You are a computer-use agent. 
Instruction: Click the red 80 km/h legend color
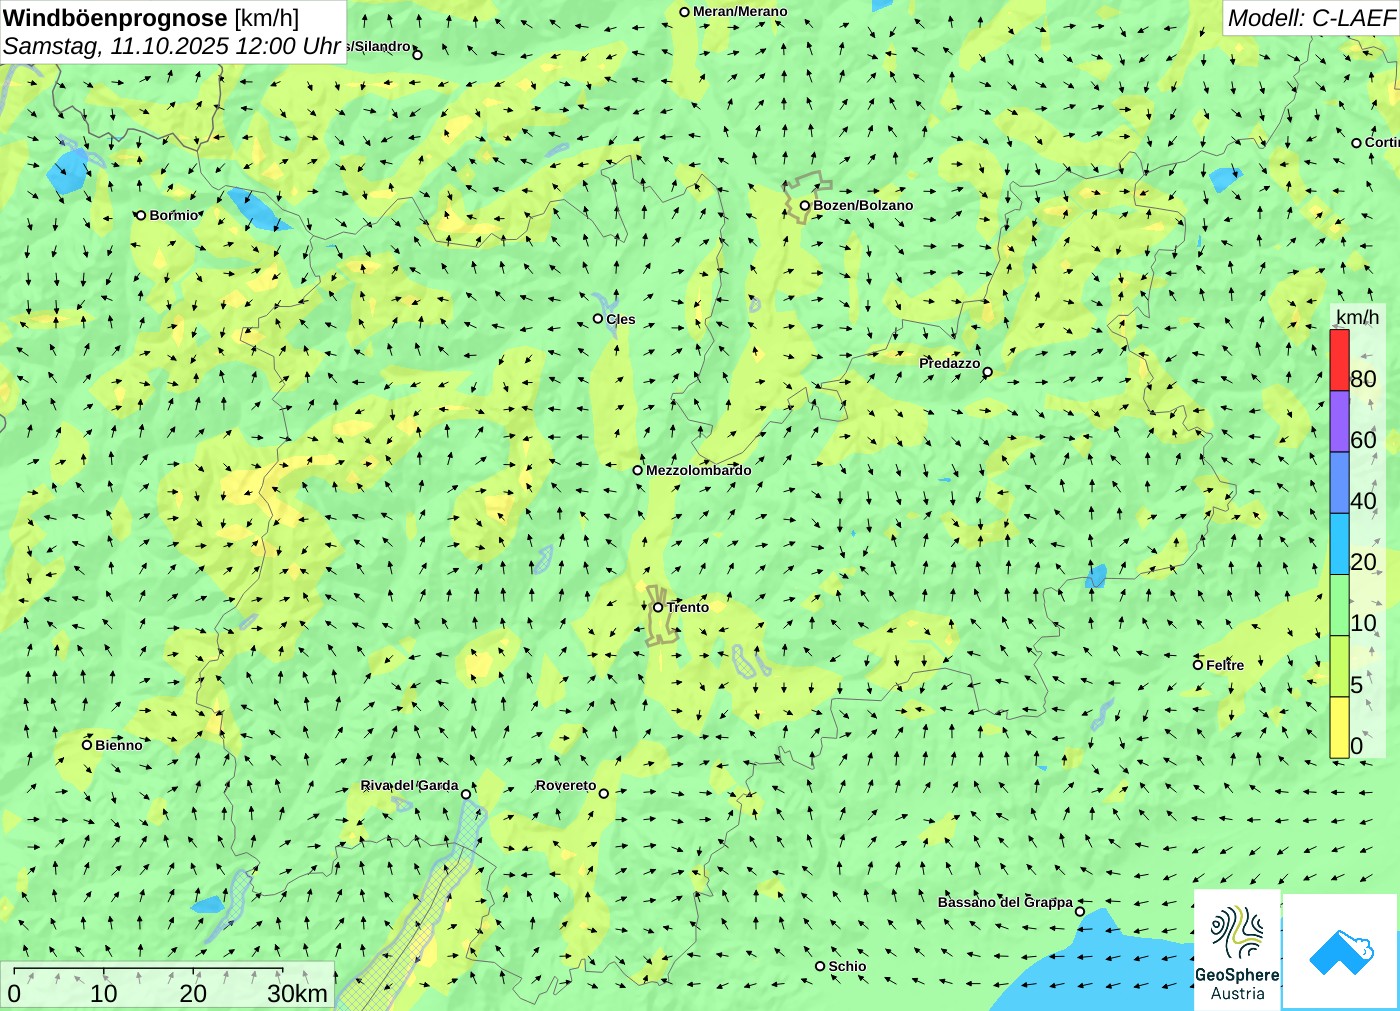tap(1339, 360)
